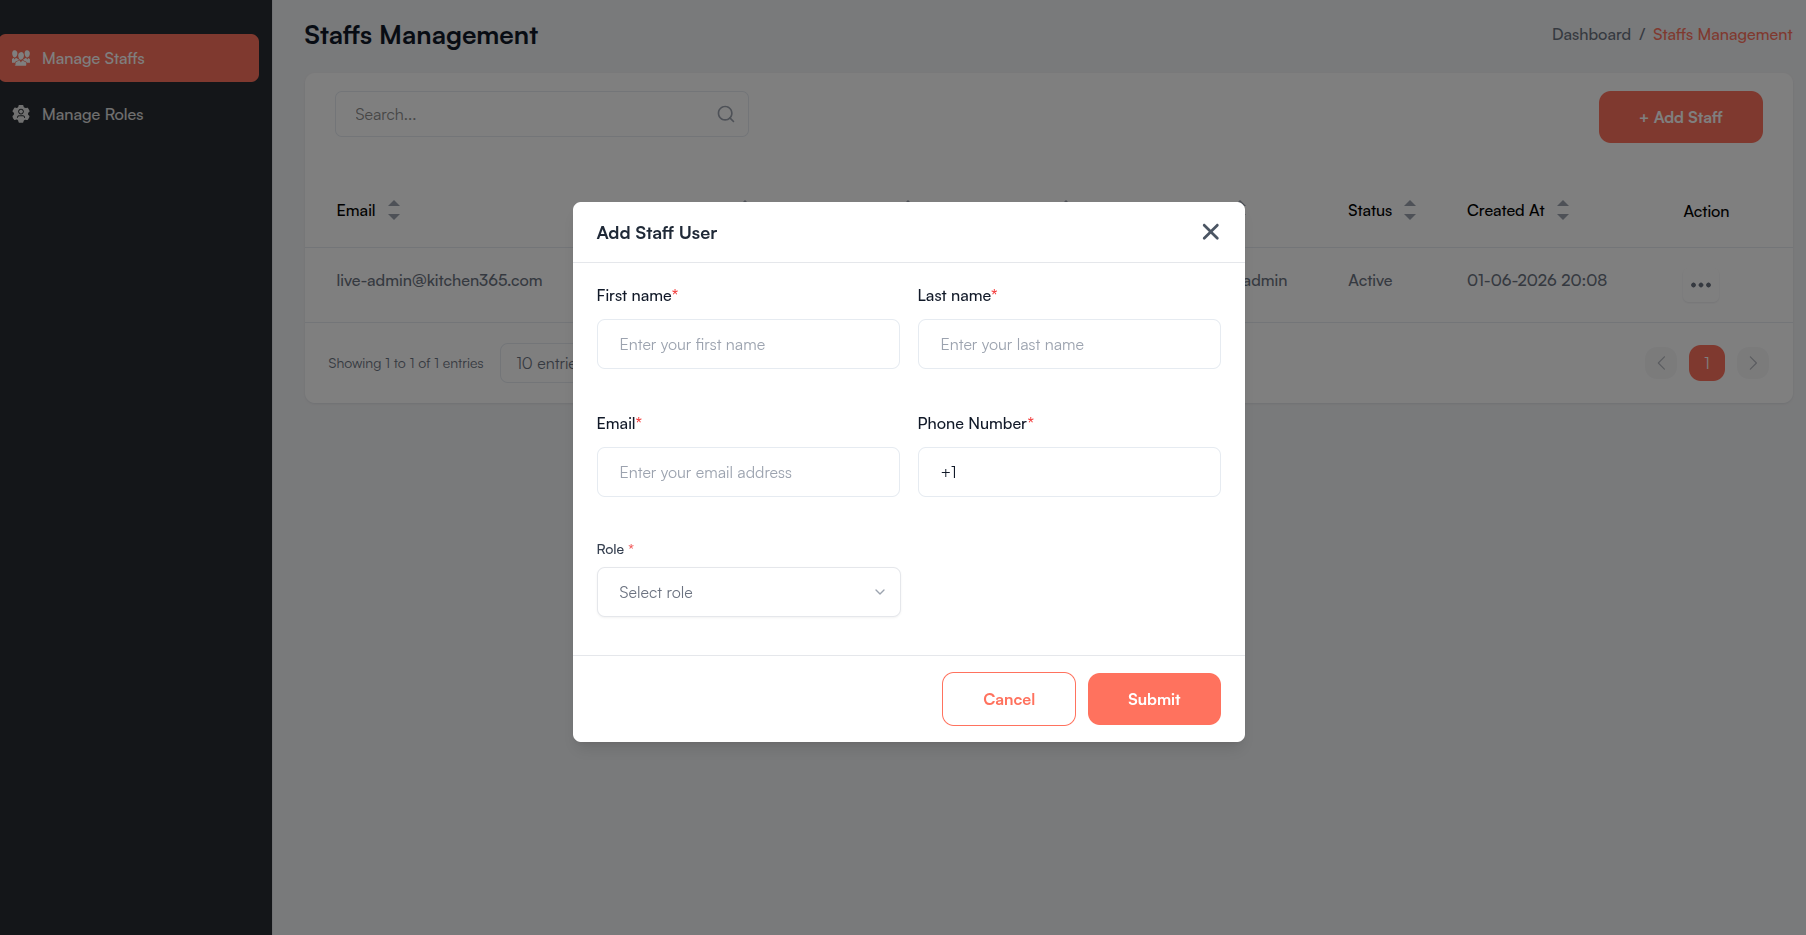This screenshot has height=935, width=1806.
Task: Click the staff Search field
Action: [x=541, y=114]
